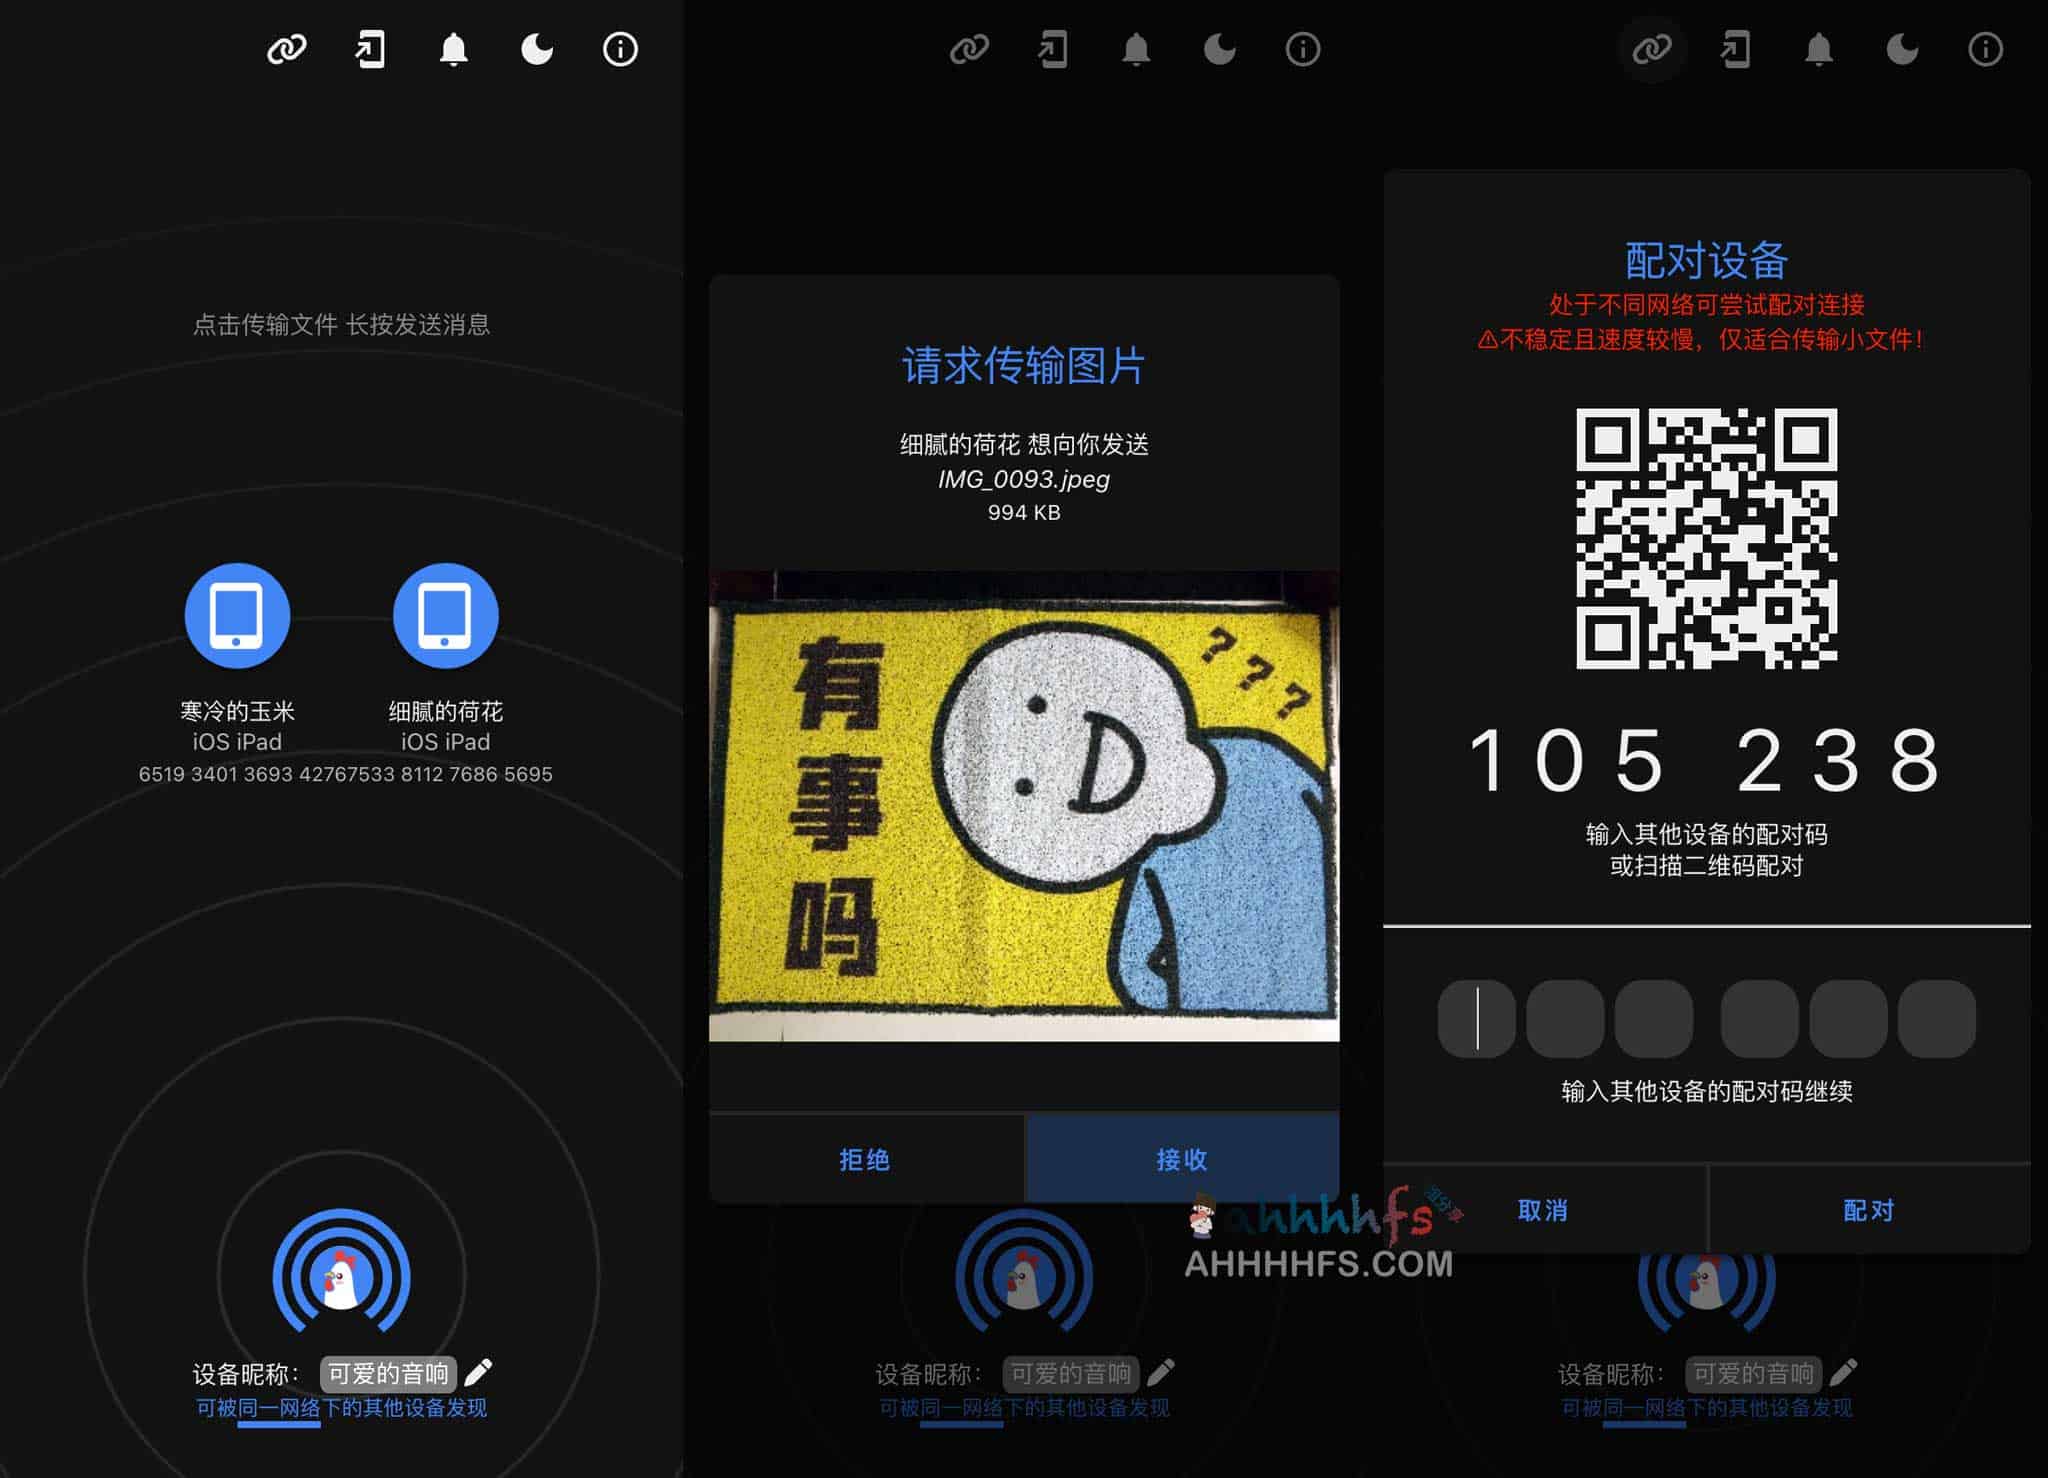This screenshot has height=1478, width=2048.
Task: Select the 寒冷的玉米 iPad device icon
Action: click(236, 615)
